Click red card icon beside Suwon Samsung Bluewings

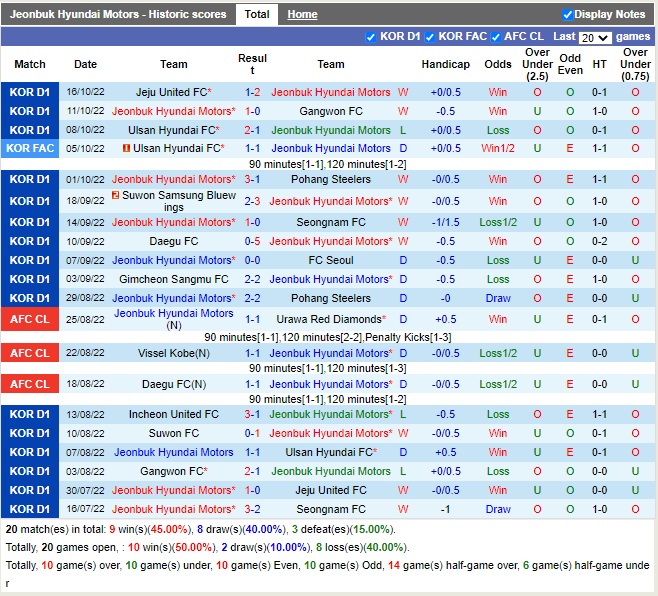point(117,196)
